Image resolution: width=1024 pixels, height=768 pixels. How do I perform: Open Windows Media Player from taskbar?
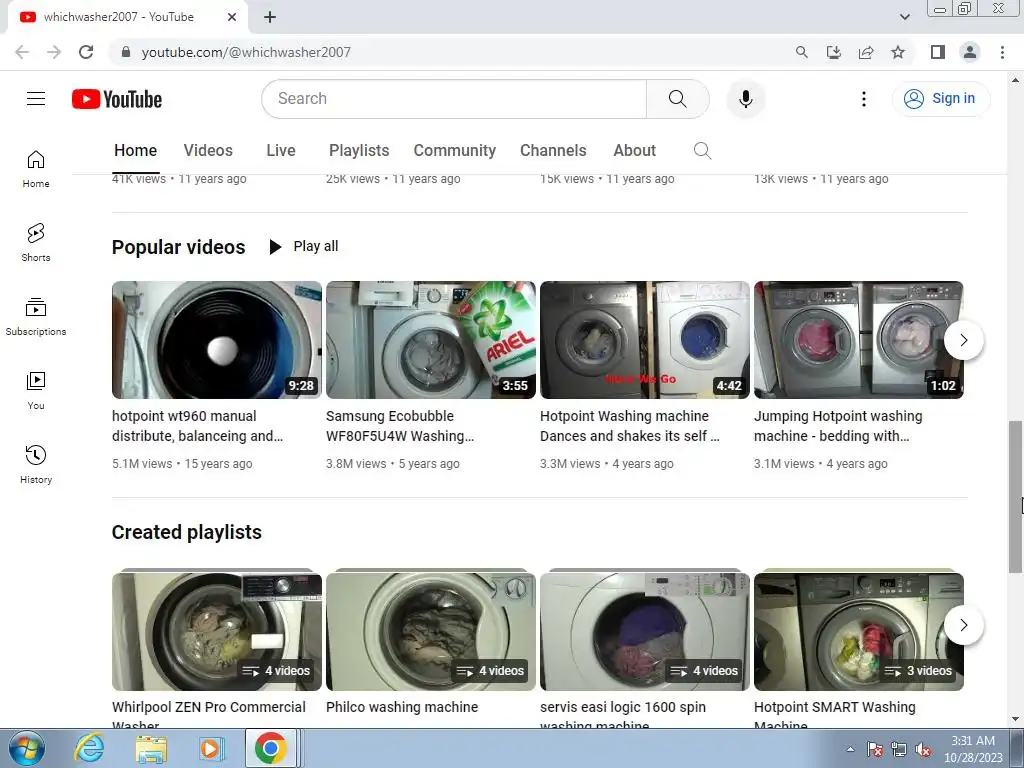(x=210, y=748)
